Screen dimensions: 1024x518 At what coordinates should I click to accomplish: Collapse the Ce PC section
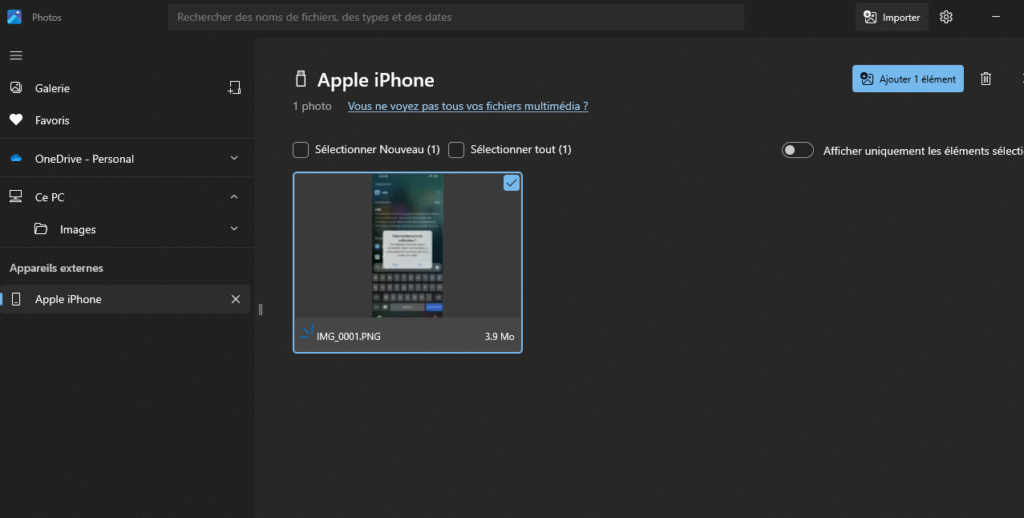point(234,197)
